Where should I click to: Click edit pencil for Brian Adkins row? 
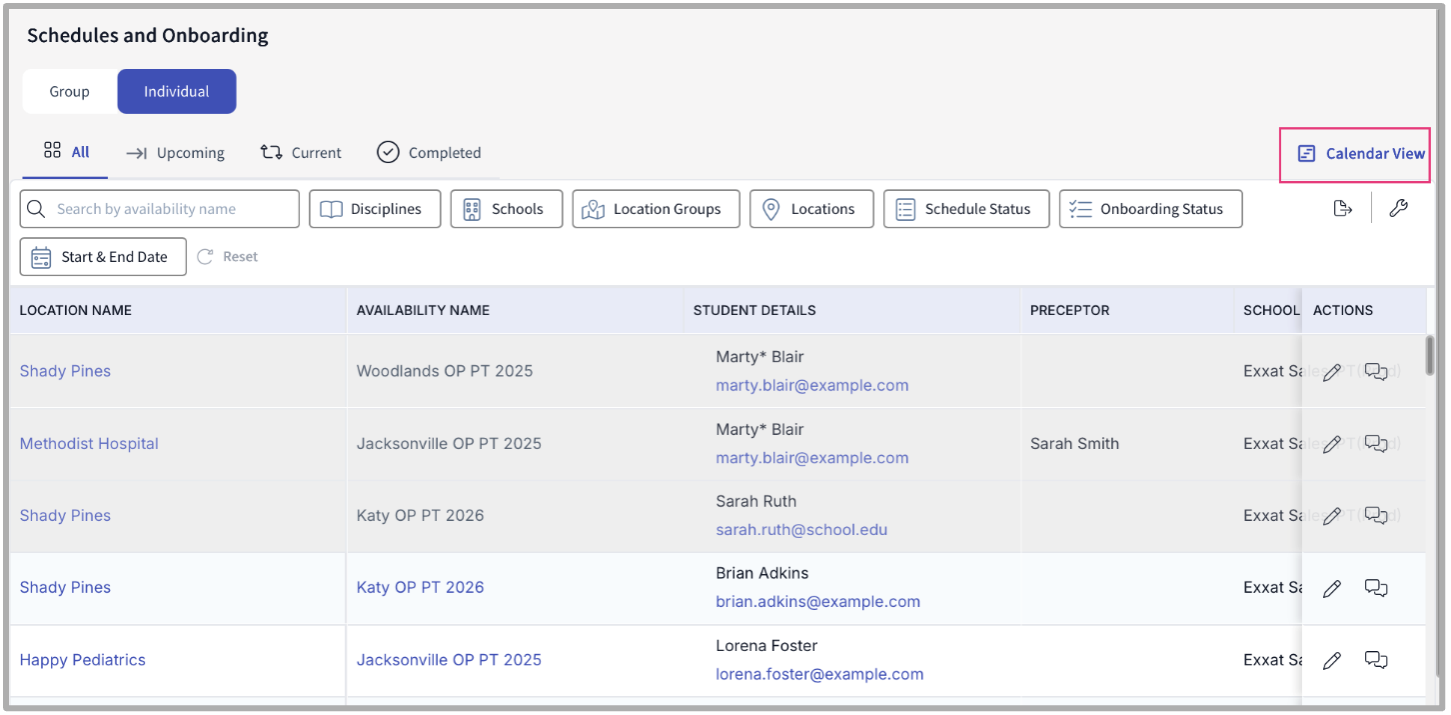pyautogui.click(x=1331, y=589)
